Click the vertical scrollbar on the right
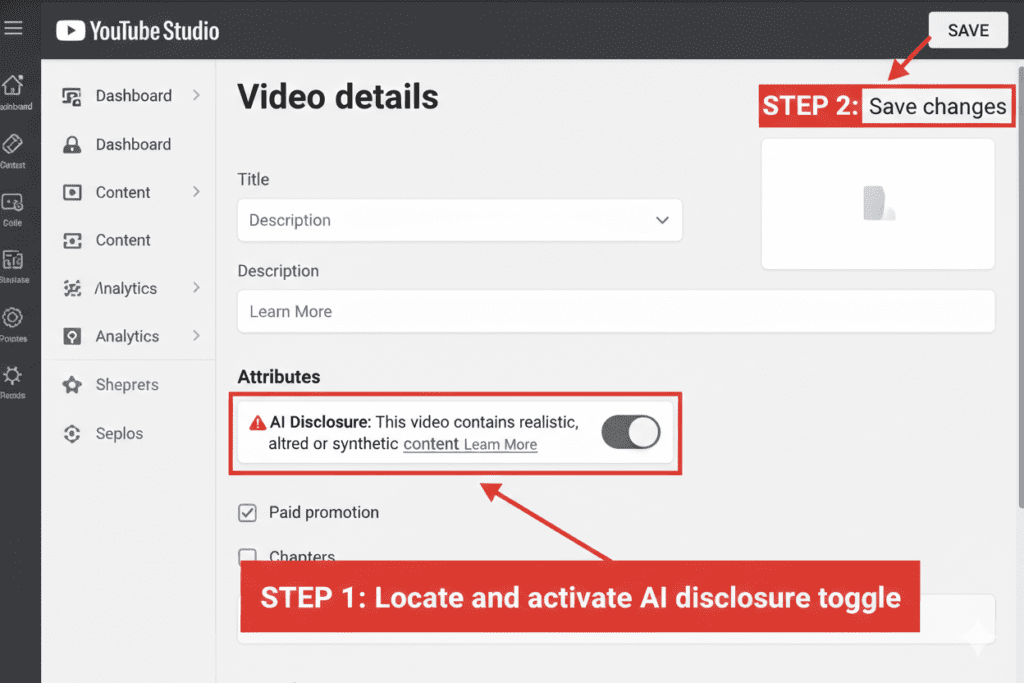Viewport: 1024px width, 683px height. [x=1020, y=286]
